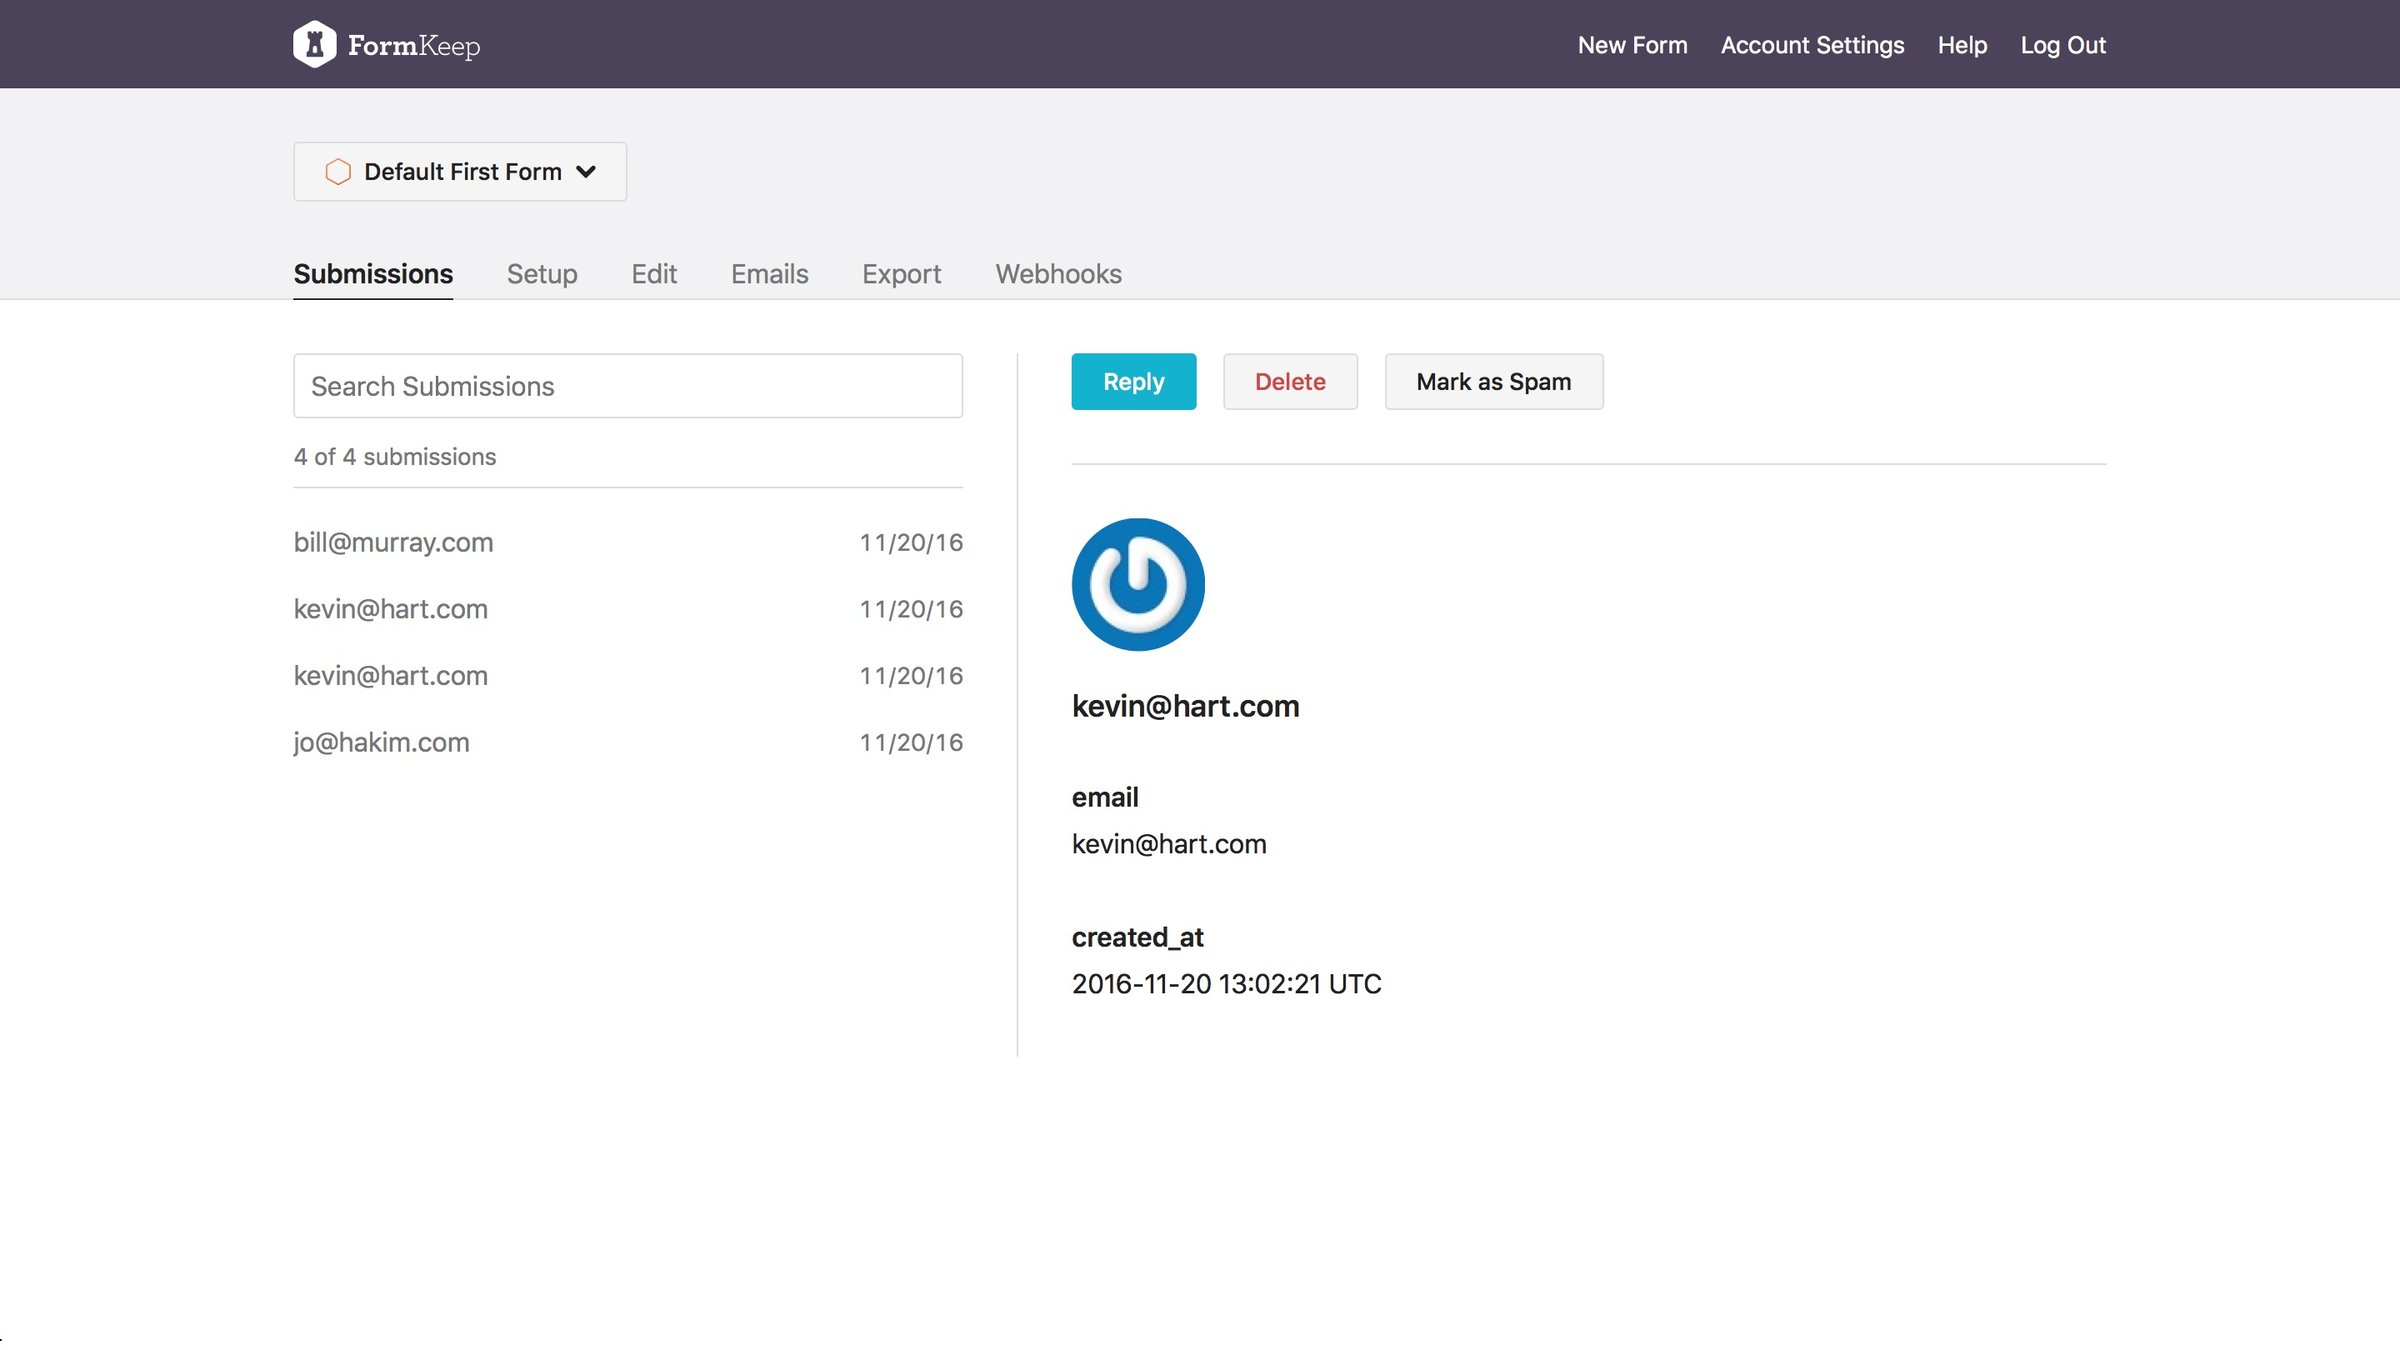
Task: Click date 11/20/16 on bill@murray.com row
Action: [911, 543]
